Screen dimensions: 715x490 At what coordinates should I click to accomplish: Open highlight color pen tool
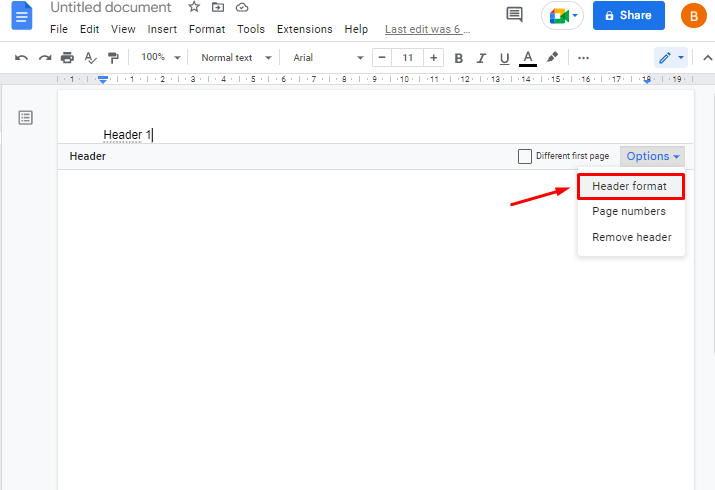pos(552,57)
